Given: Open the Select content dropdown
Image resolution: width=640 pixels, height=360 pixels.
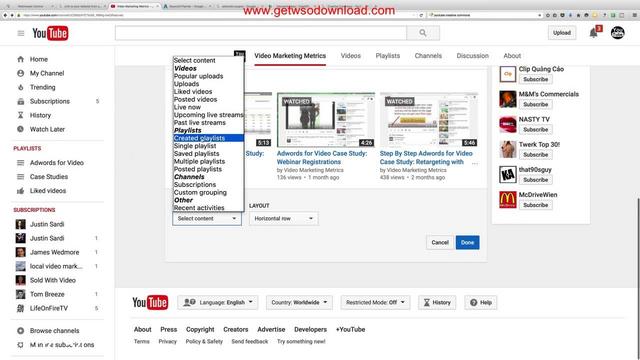Looking at the screenshot, I should [207, 218].
